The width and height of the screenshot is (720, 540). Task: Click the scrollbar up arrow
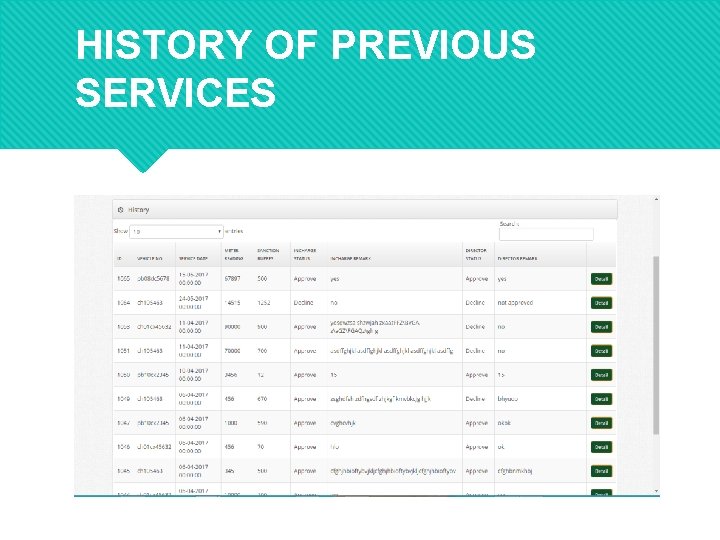point(656,199)
